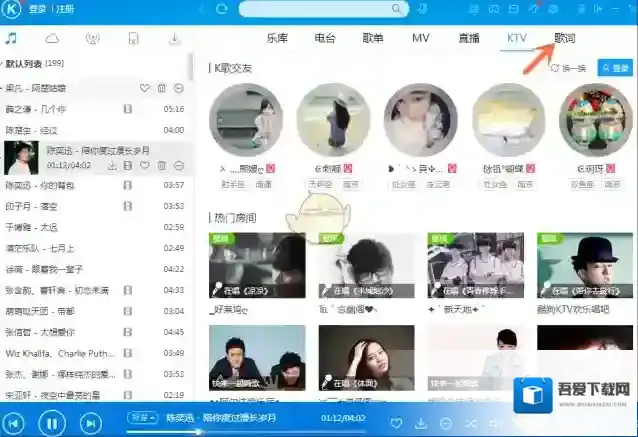Click 陈奕迅 song title in player bar
The image size is (638, 437).
coord(221,418)
